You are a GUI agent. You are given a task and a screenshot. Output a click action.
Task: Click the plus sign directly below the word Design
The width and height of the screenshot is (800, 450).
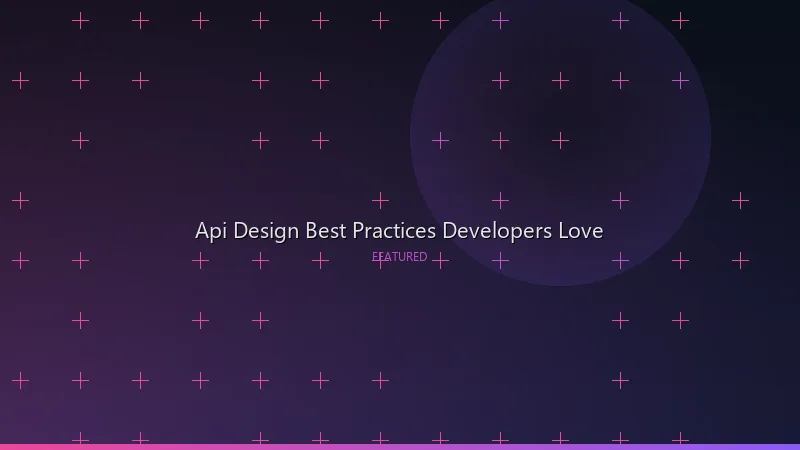260,260
